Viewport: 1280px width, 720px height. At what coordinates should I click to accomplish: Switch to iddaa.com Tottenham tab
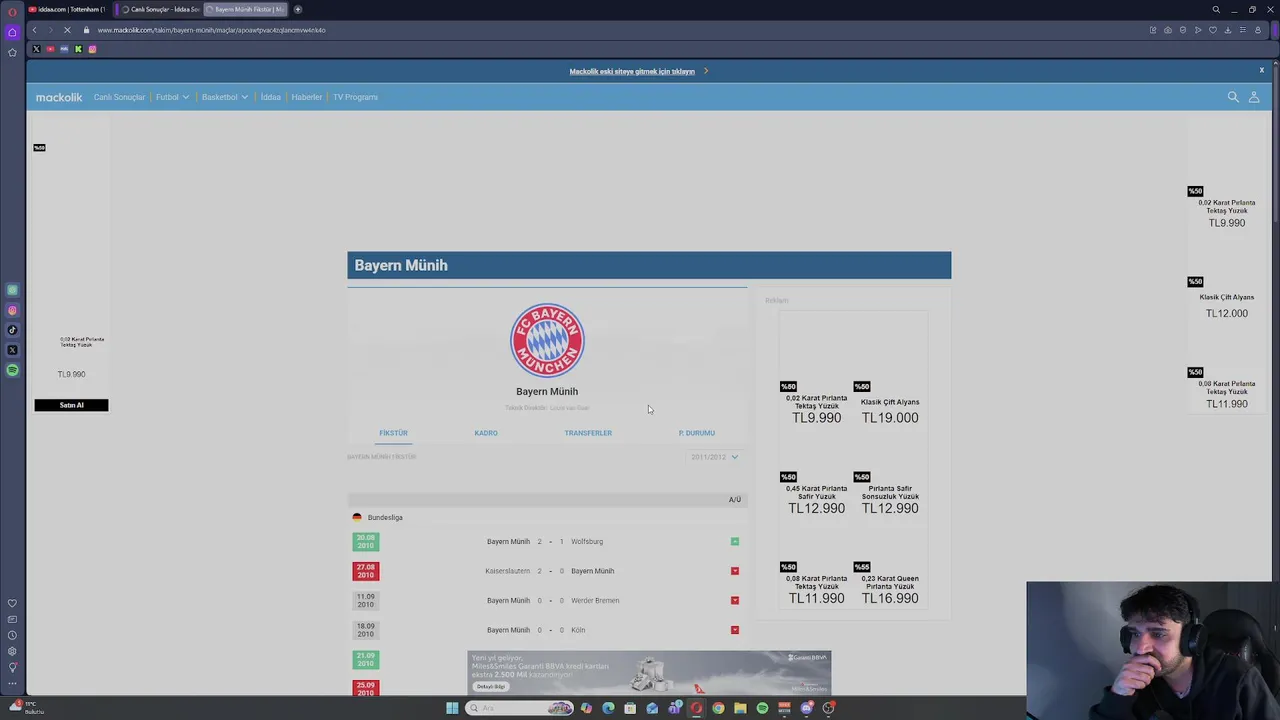[x=68, y=9]
